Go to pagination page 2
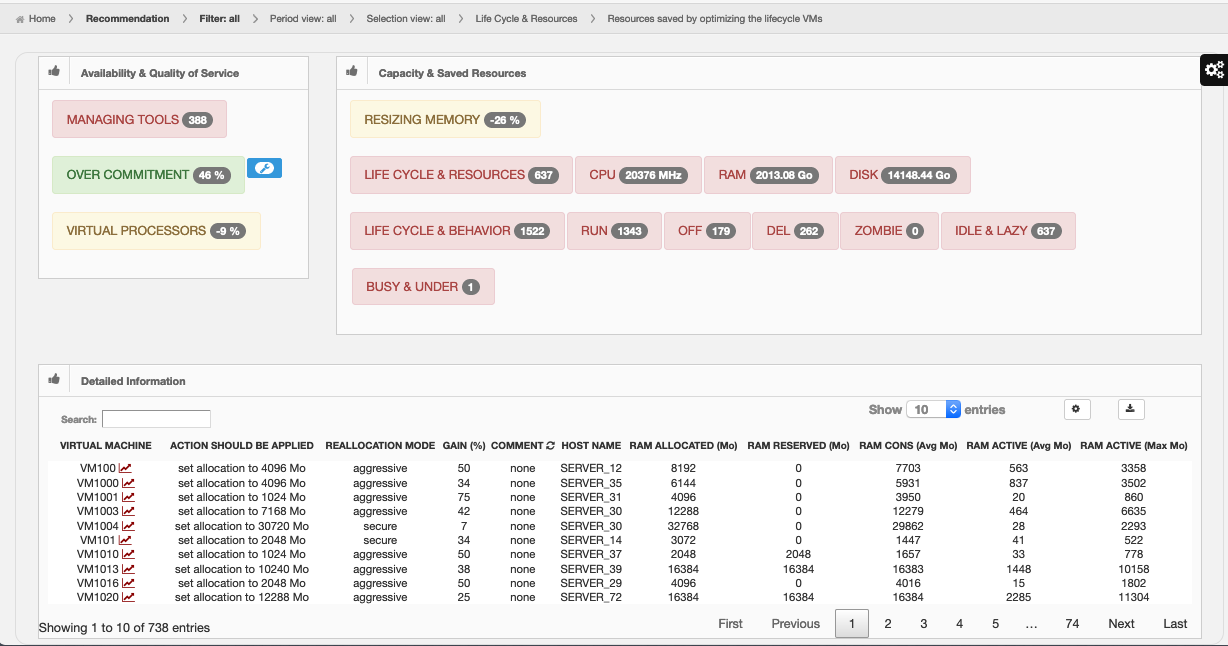The width and height of the screenshot is (1228, 646). [887, 624]
